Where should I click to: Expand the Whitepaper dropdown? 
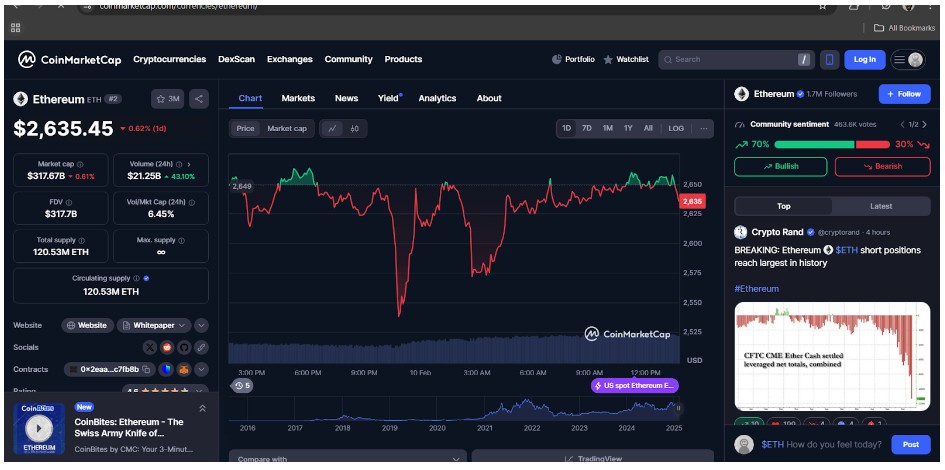point(154,325)
